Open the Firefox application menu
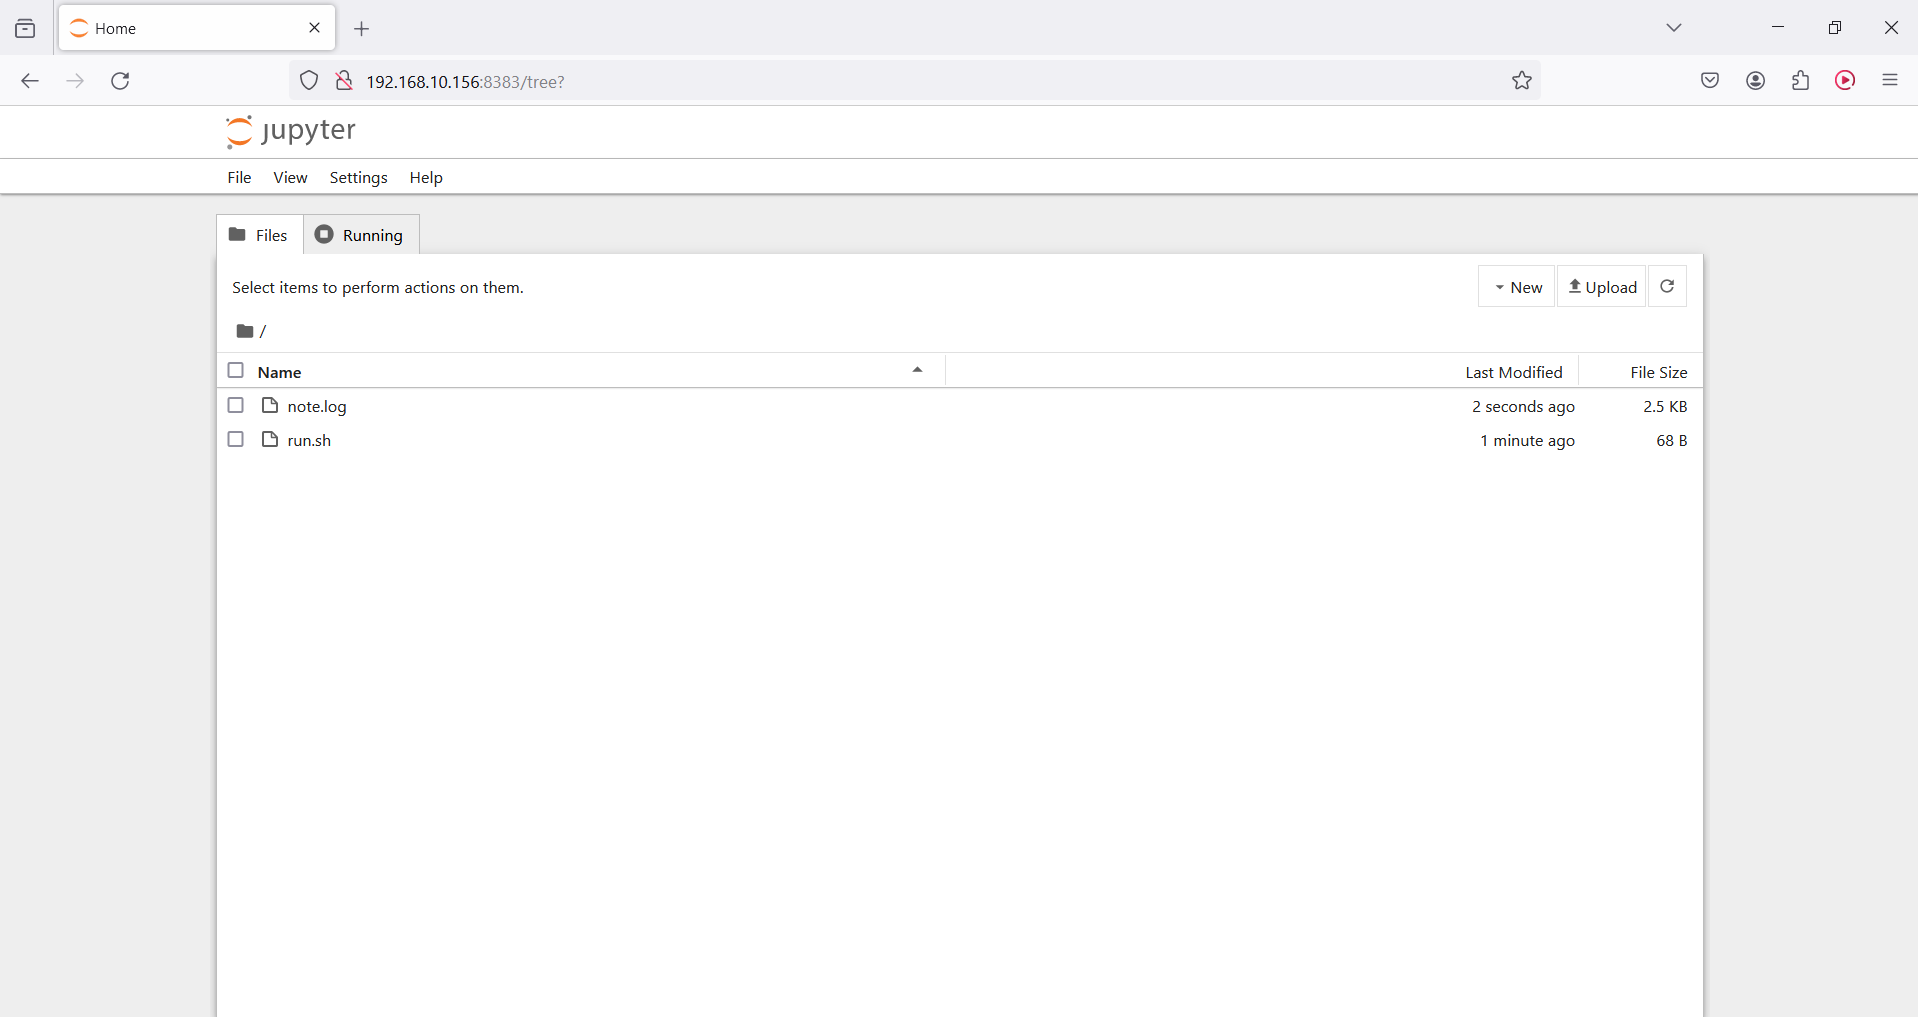1918x1017 pixels. (x=1890, y=81)
